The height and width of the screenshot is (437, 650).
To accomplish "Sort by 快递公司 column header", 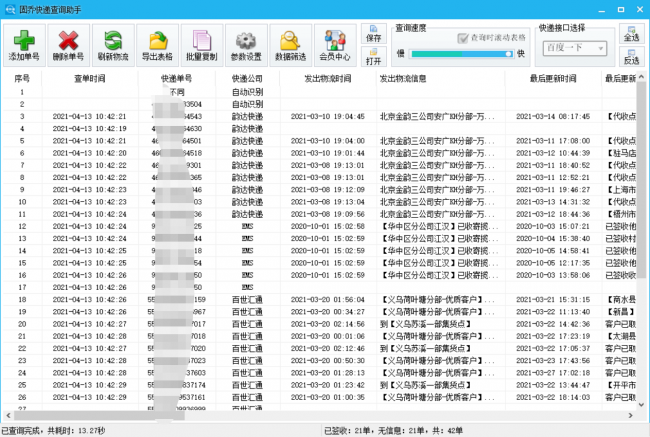I will click(247, 78).
